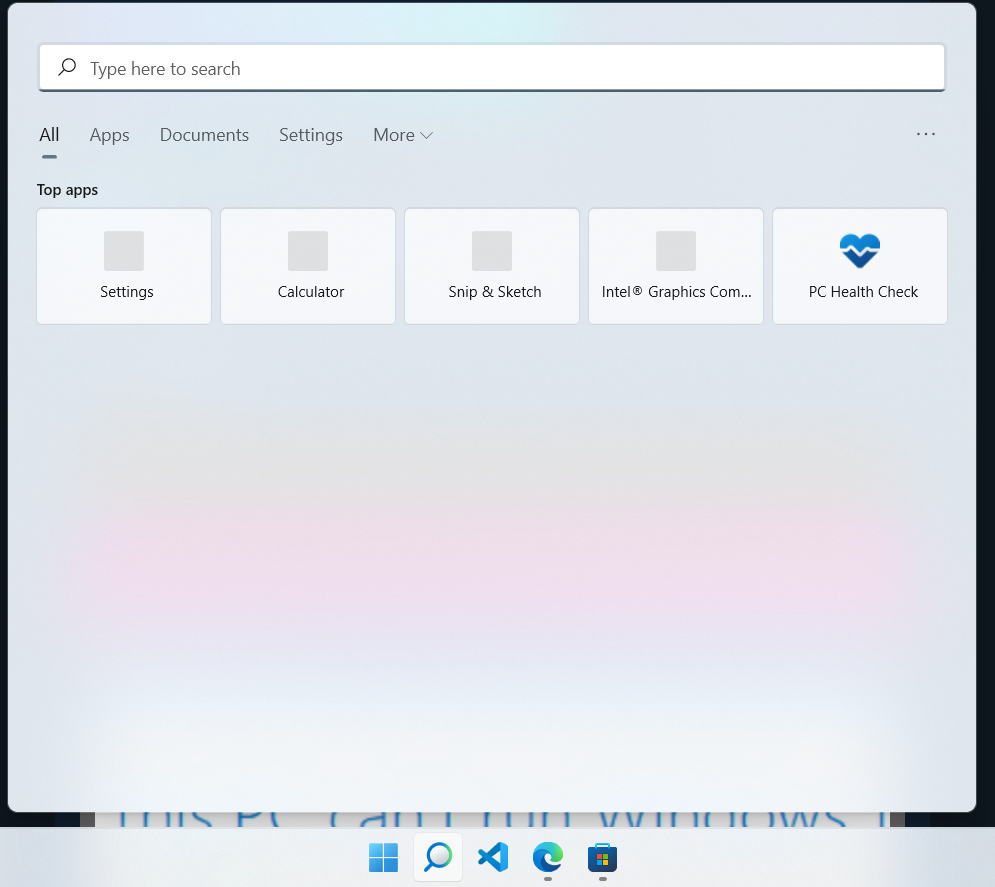Select the All search tab
Screen dimensions: 995x887
pos(49,135)
